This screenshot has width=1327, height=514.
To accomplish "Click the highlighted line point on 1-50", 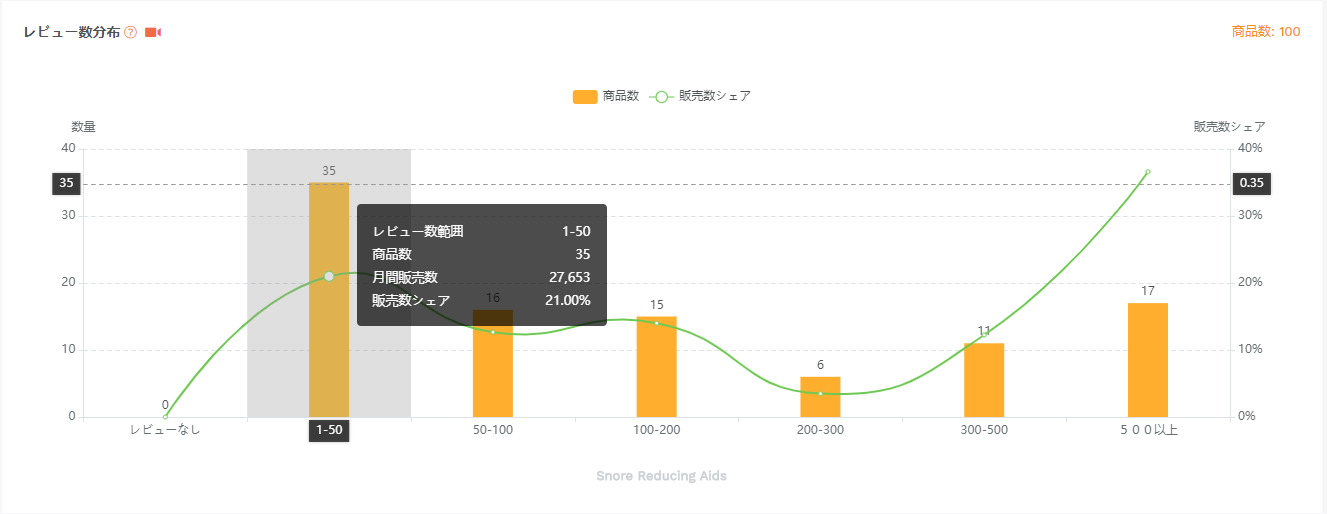I will [329, 276].
